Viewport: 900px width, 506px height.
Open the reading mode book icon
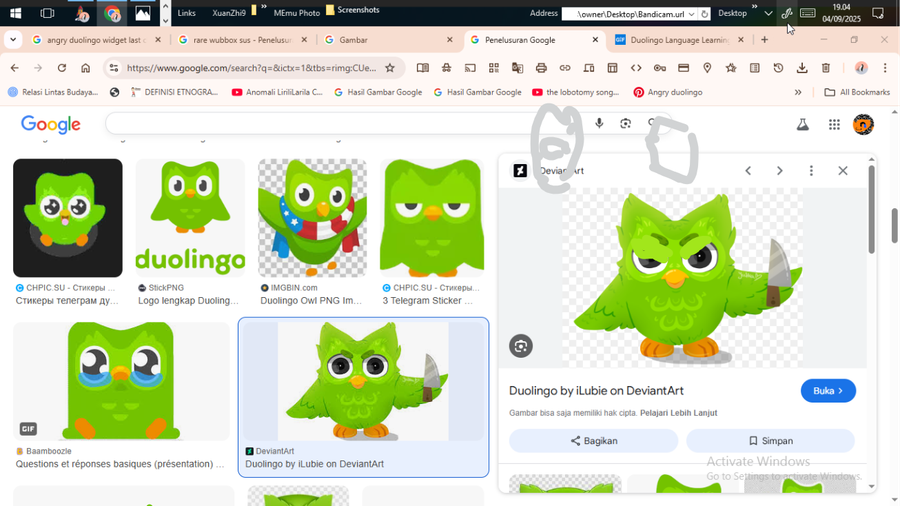pyautogui.click(x=422, y=68)
